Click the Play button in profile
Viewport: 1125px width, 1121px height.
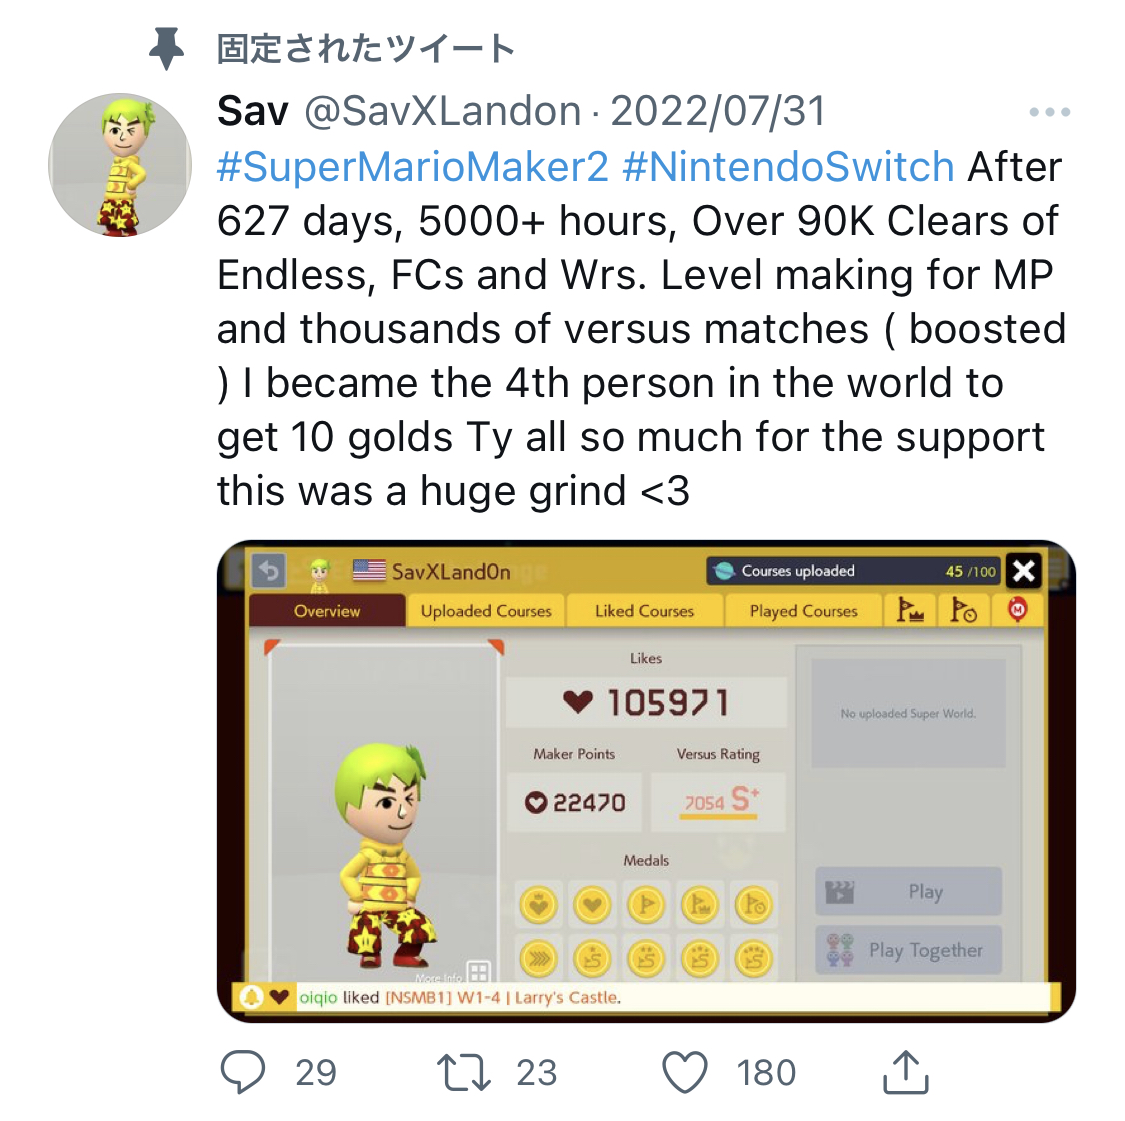coord(908,891)
